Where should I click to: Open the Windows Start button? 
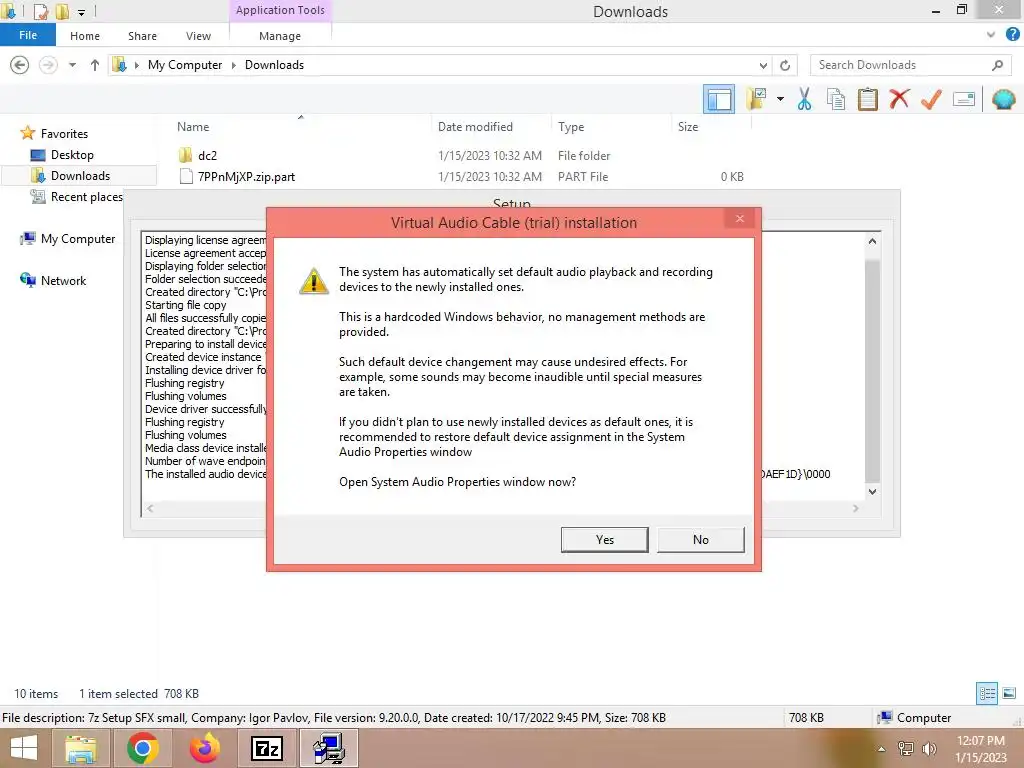tap(24, 748)
